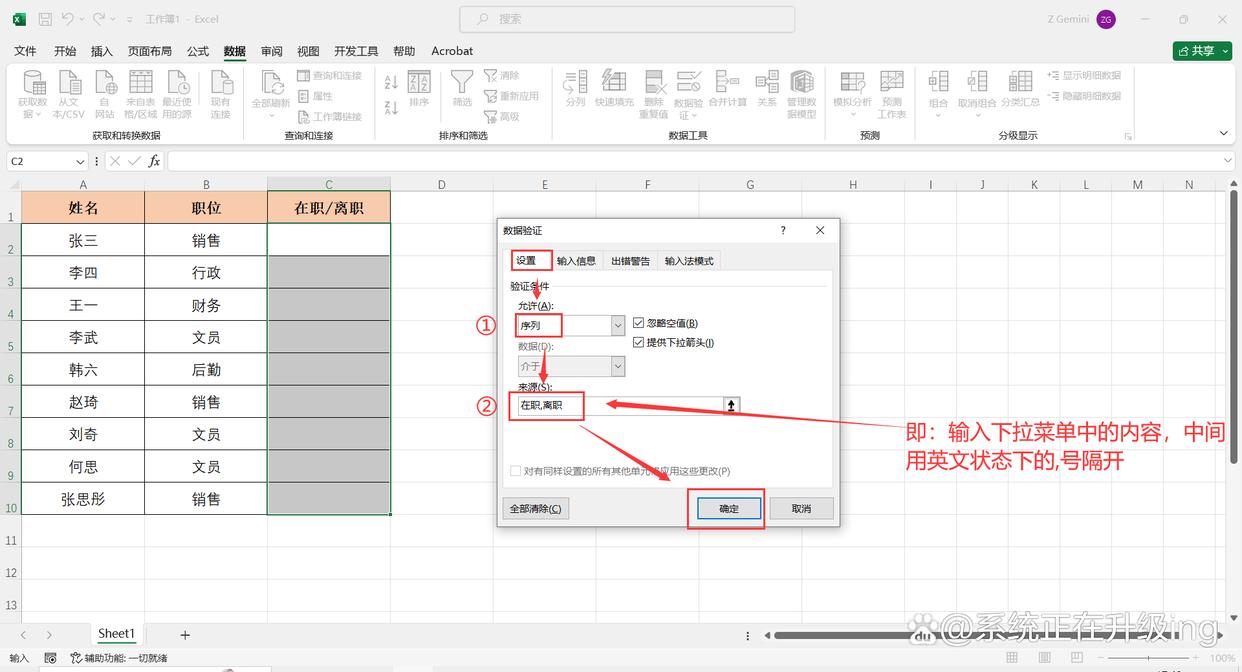1242x672 pixels.
Task: Toggle the 筛选 (Filter) funnel icon
Action: 461,83
